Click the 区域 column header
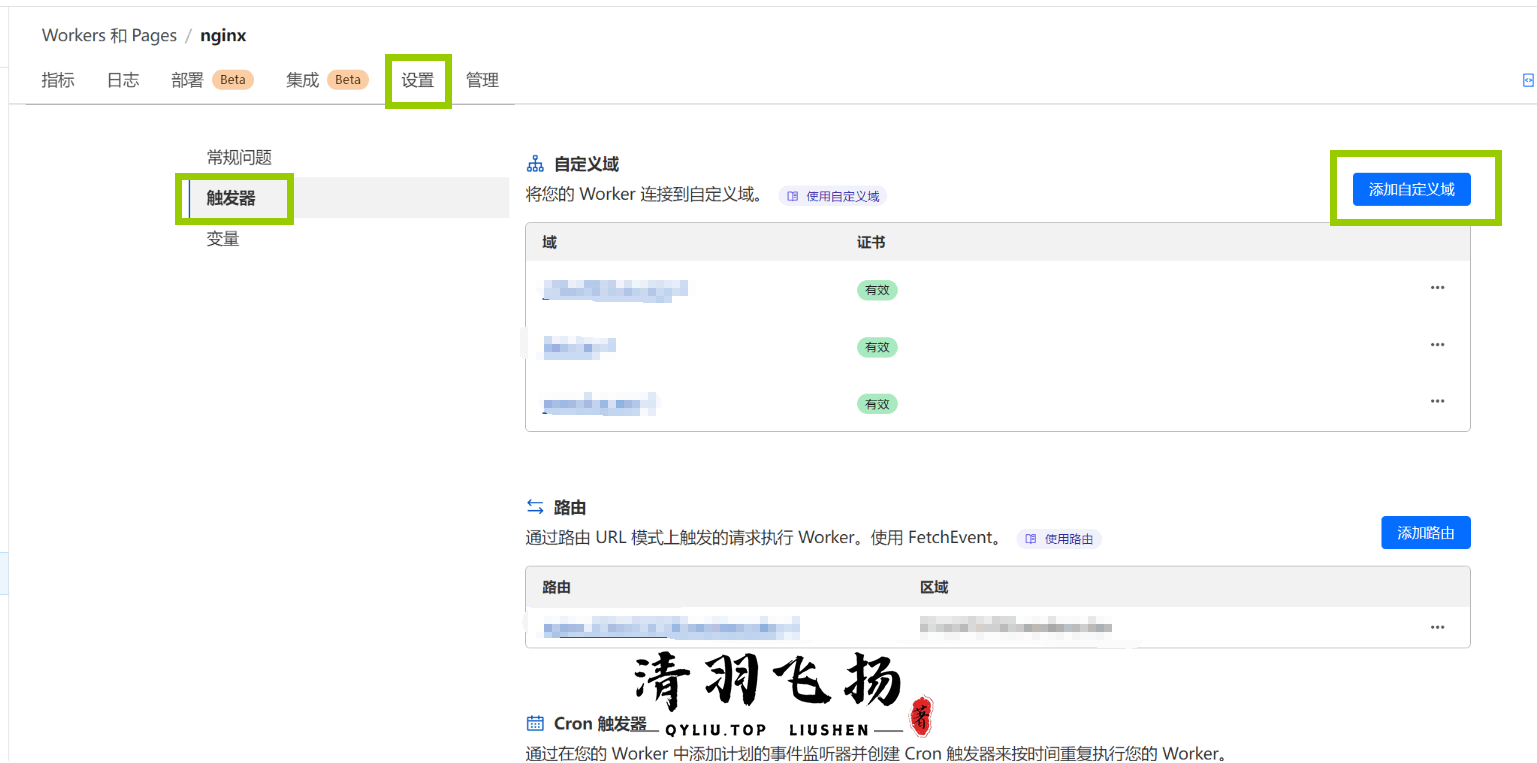 (934, 587)
